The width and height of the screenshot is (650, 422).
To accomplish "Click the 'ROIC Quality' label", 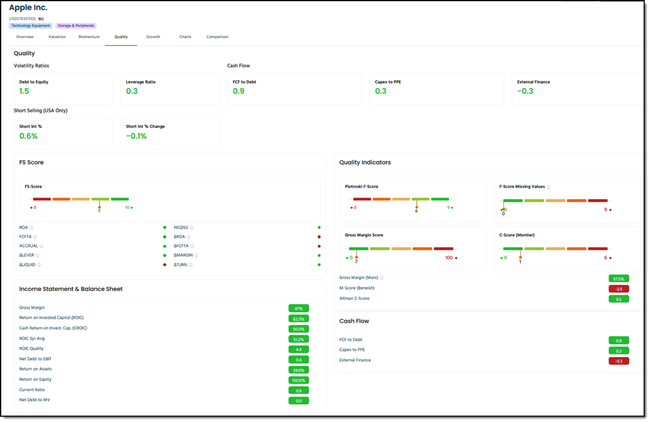I will point(31,349).
